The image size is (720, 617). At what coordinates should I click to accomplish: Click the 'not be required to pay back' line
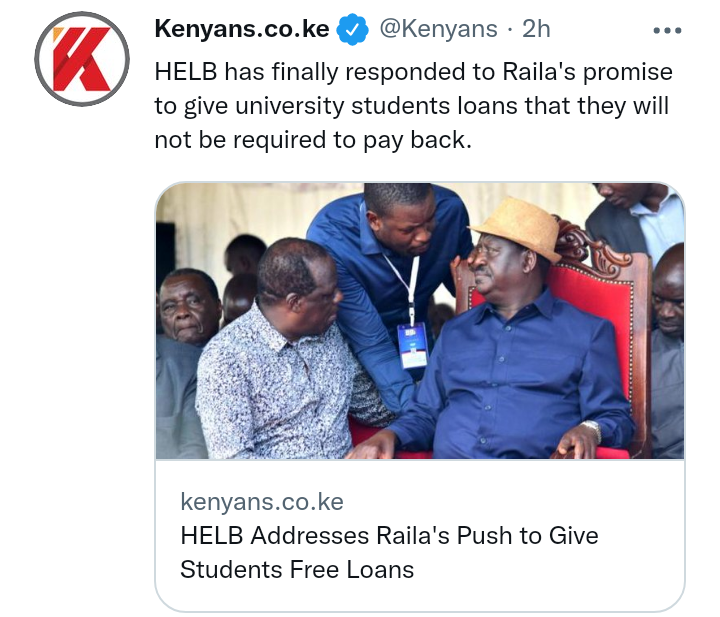point(313,140)
